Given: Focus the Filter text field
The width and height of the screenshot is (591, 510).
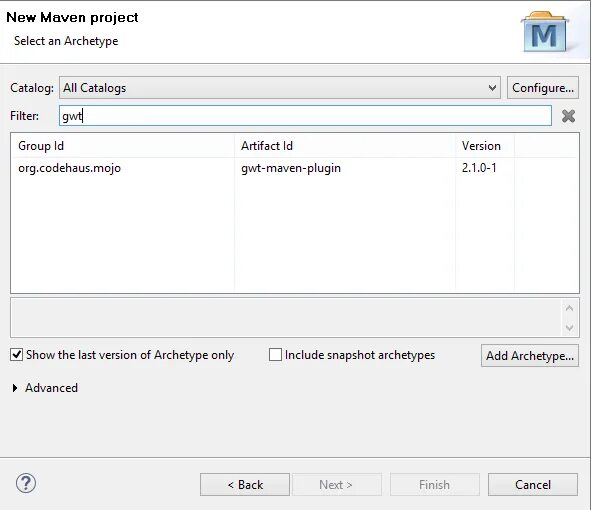Looking at the screenshot, I should (x=305, y=116).
